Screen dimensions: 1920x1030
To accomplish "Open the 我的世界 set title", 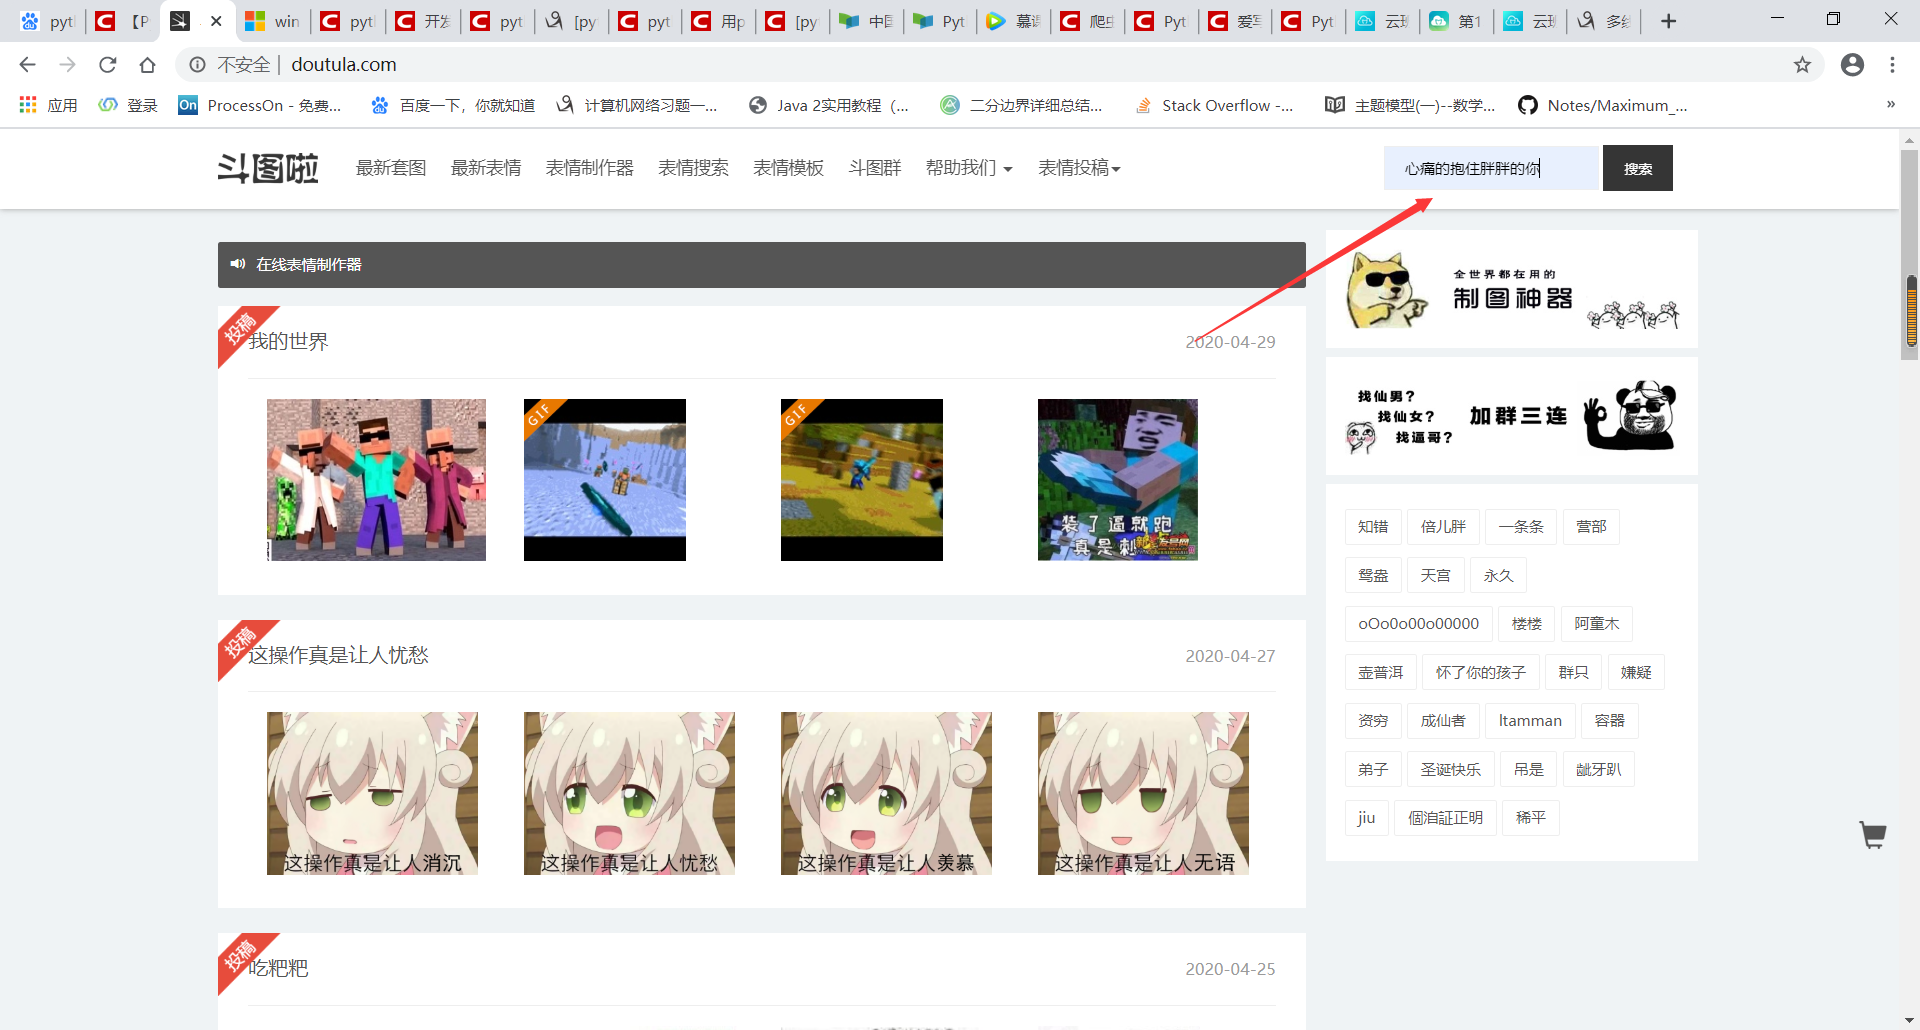I will [288, 341].
